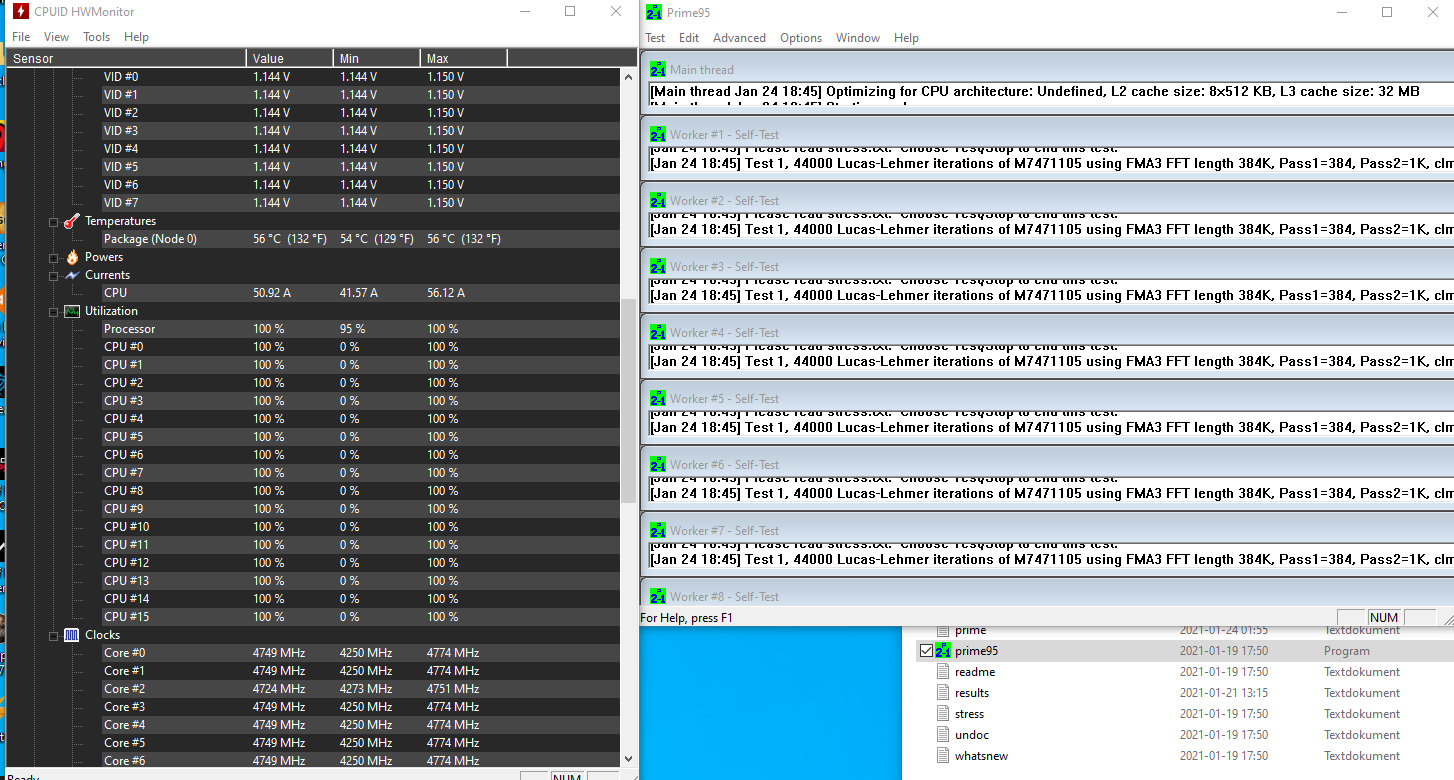Image resolution: width=1454 pixels, height=780 pixels.
Task: Click the lightning icon beside Currents
Action: coord(72,275)
